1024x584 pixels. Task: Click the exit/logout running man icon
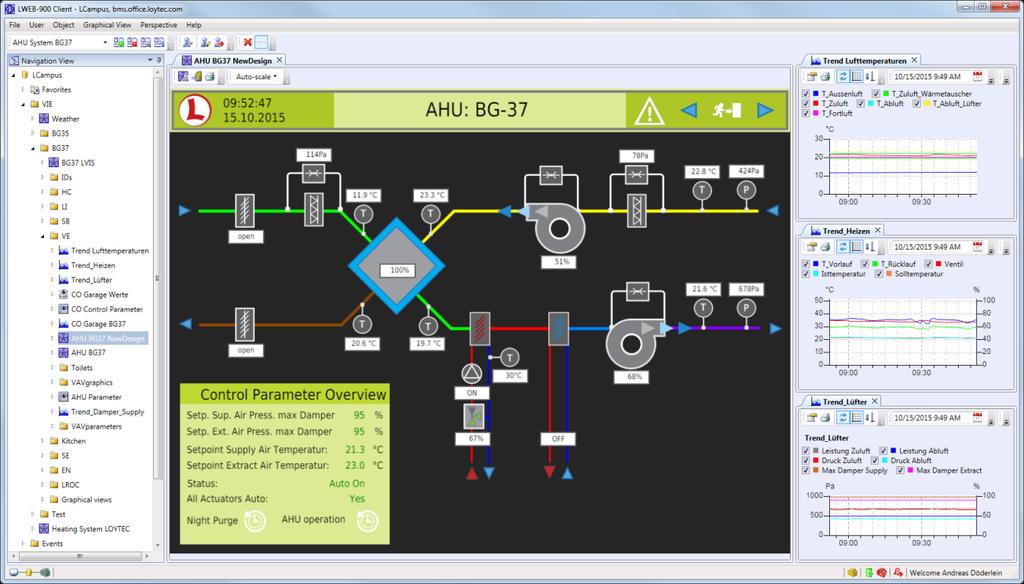(726, 110)
